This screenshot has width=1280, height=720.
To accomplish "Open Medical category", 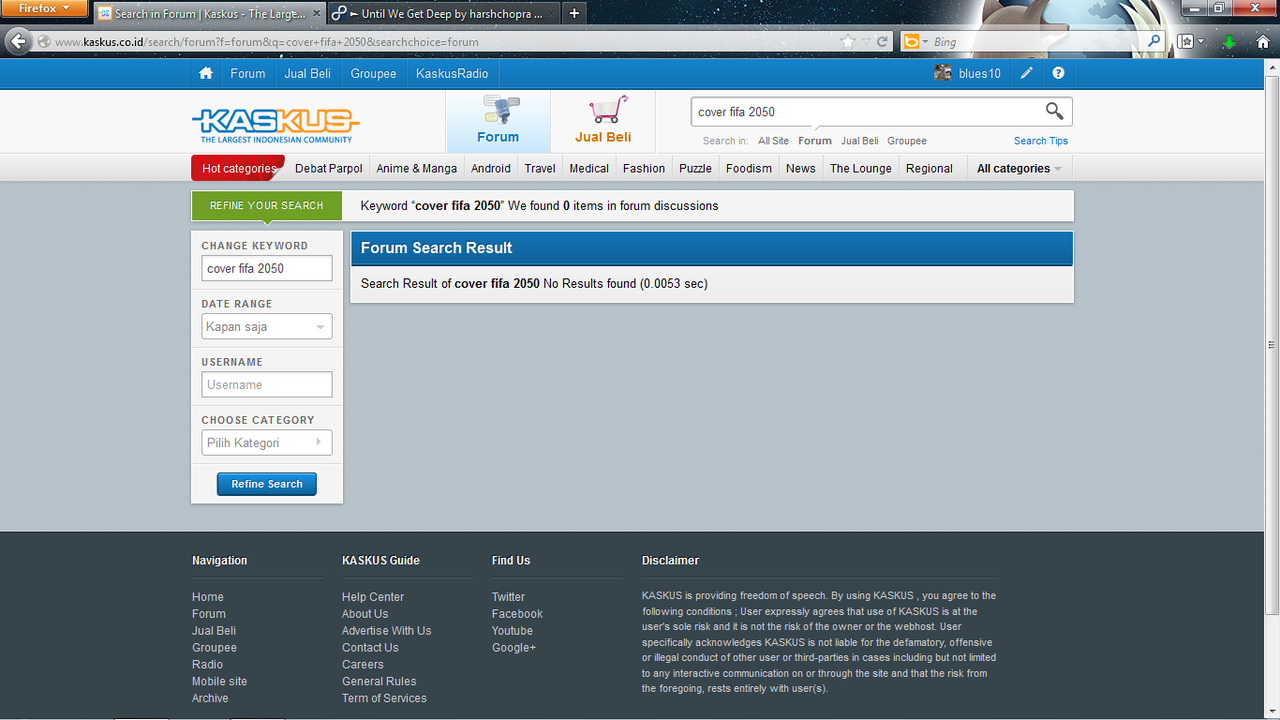I will click(x=589, y=168).
